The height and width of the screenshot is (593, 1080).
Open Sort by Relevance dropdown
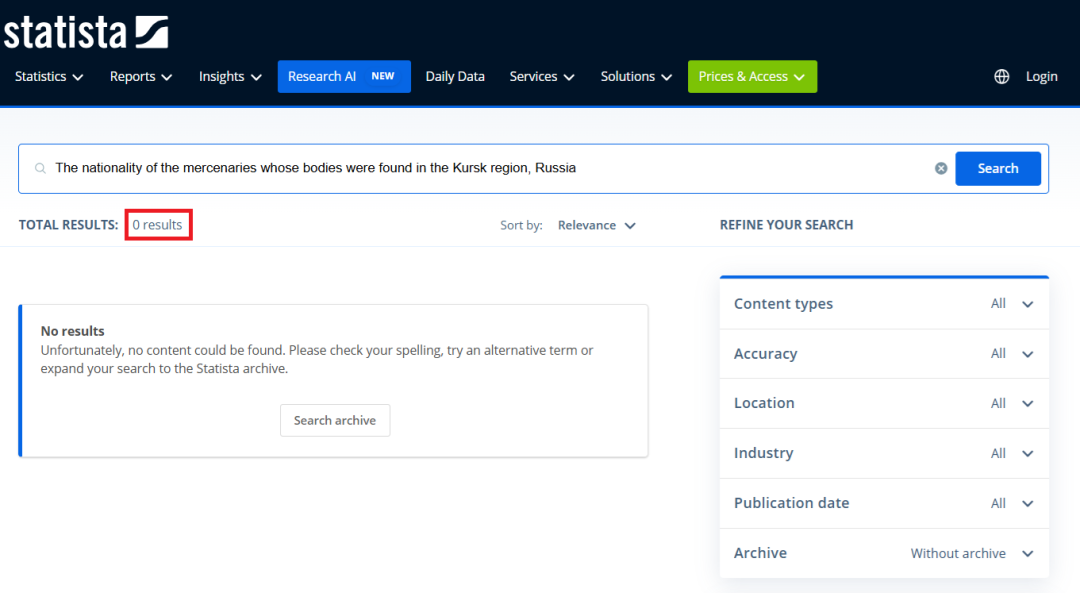tap(596, 225)
